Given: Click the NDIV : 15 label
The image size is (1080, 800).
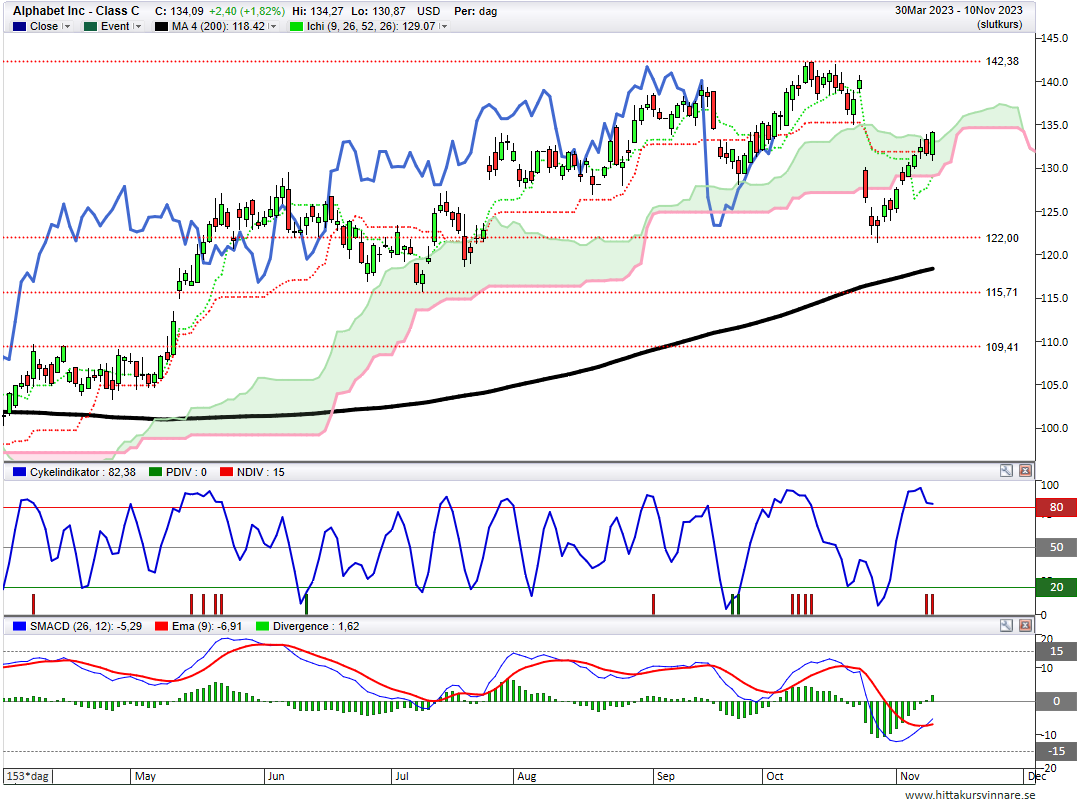Looking at the screenshot, I should coord(260,472).
